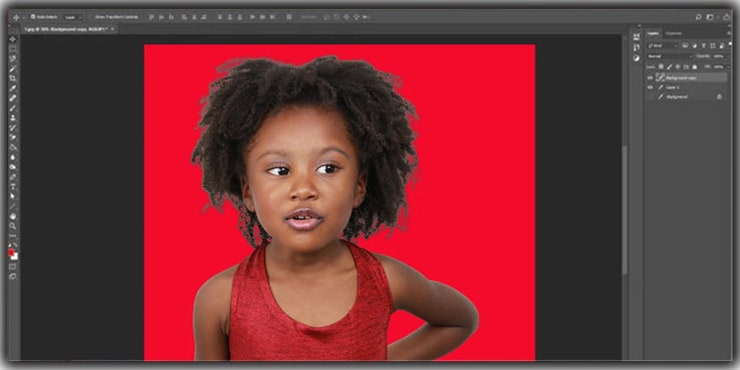
Task: Select the Zoom tool
Action: tap(13, 226)
